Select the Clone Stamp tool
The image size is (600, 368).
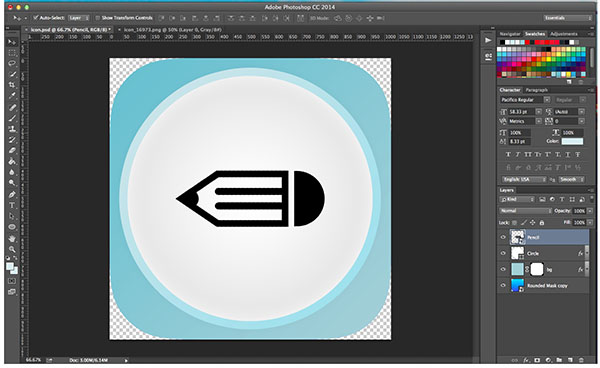pyautogui.click(x=12, y=129)
